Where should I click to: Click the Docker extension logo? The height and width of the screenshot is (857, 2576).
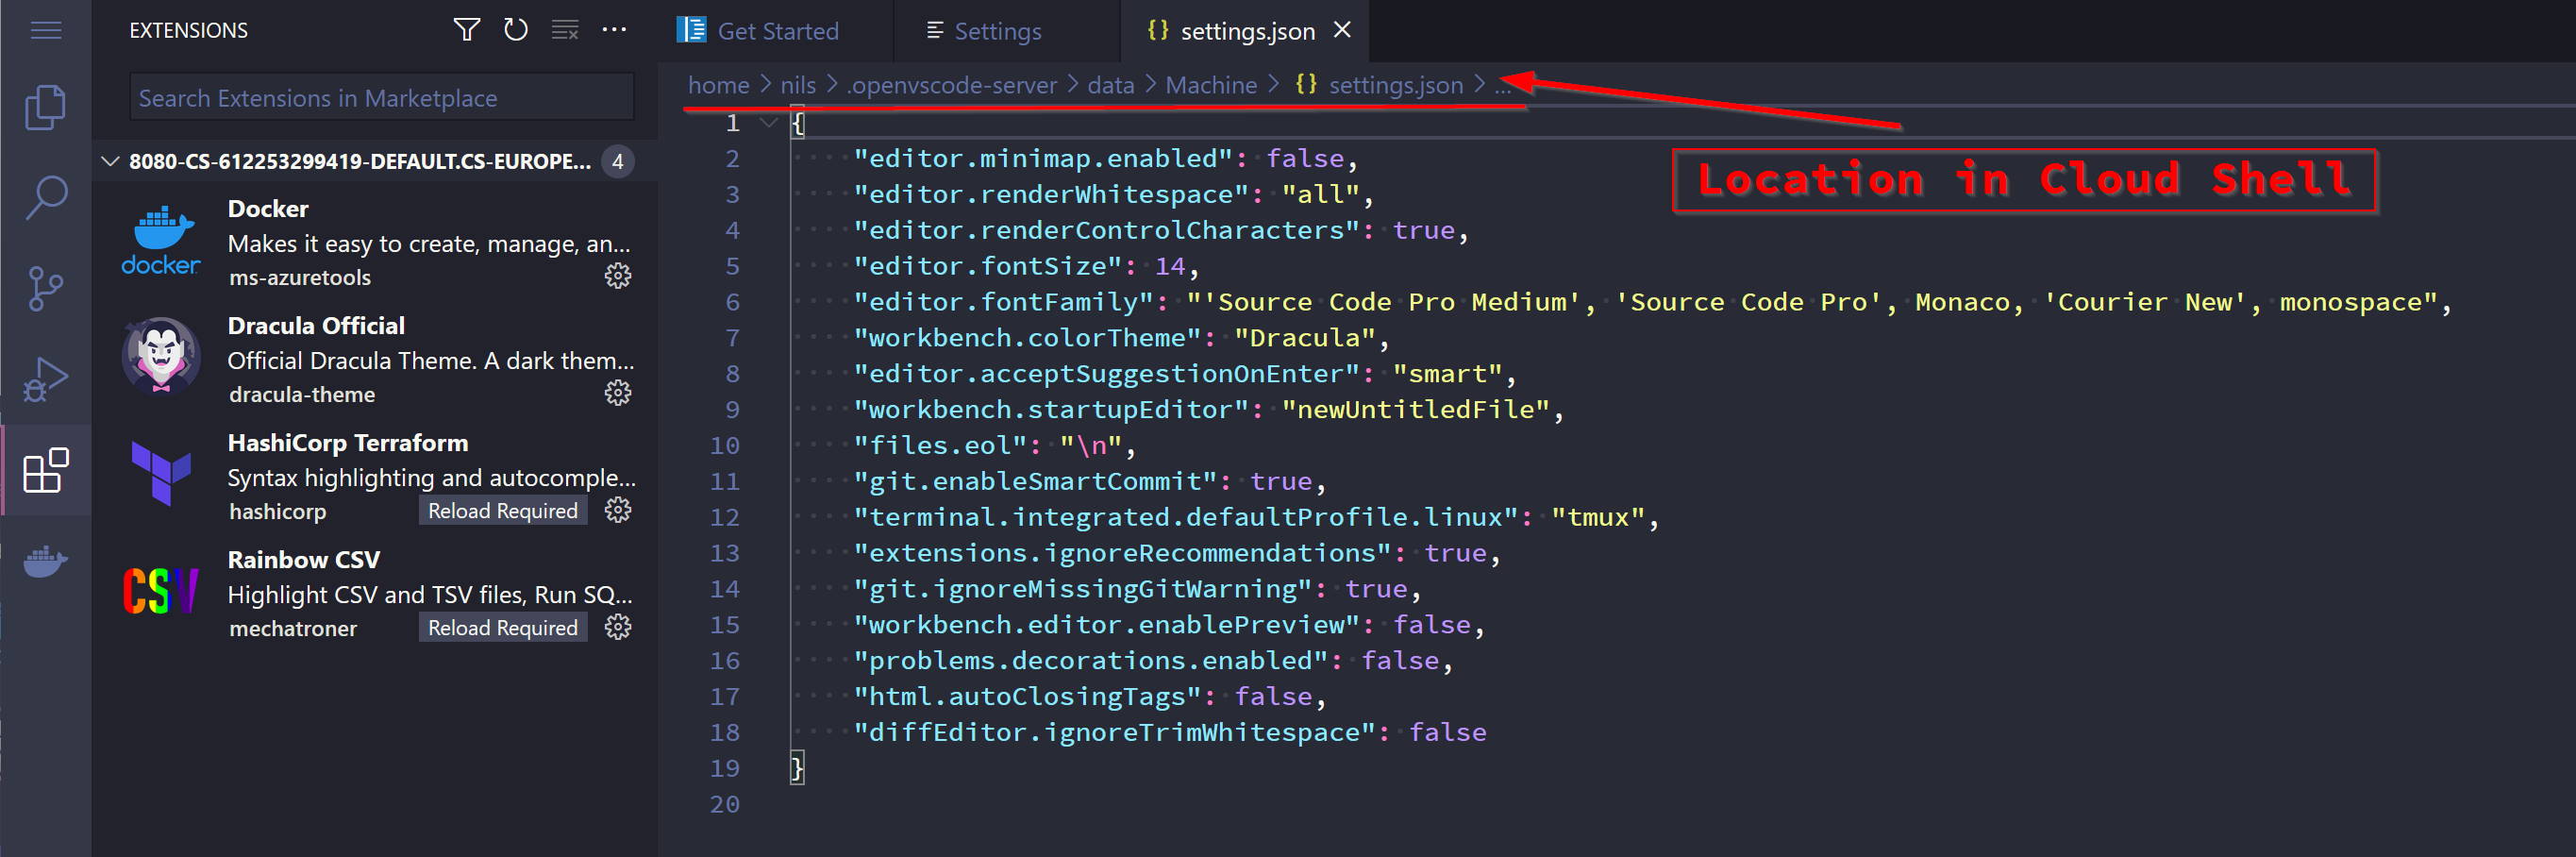point(161,241)
